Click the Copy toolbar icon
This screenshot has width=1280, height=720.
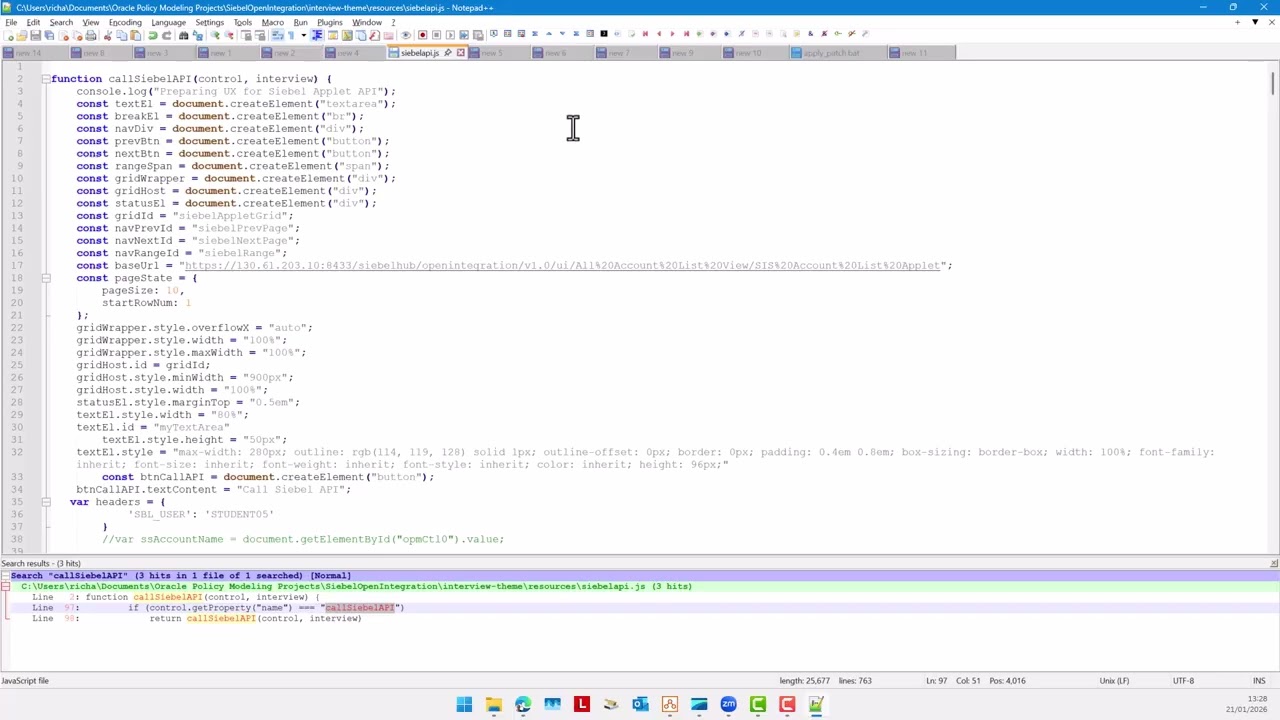point(121,34)
